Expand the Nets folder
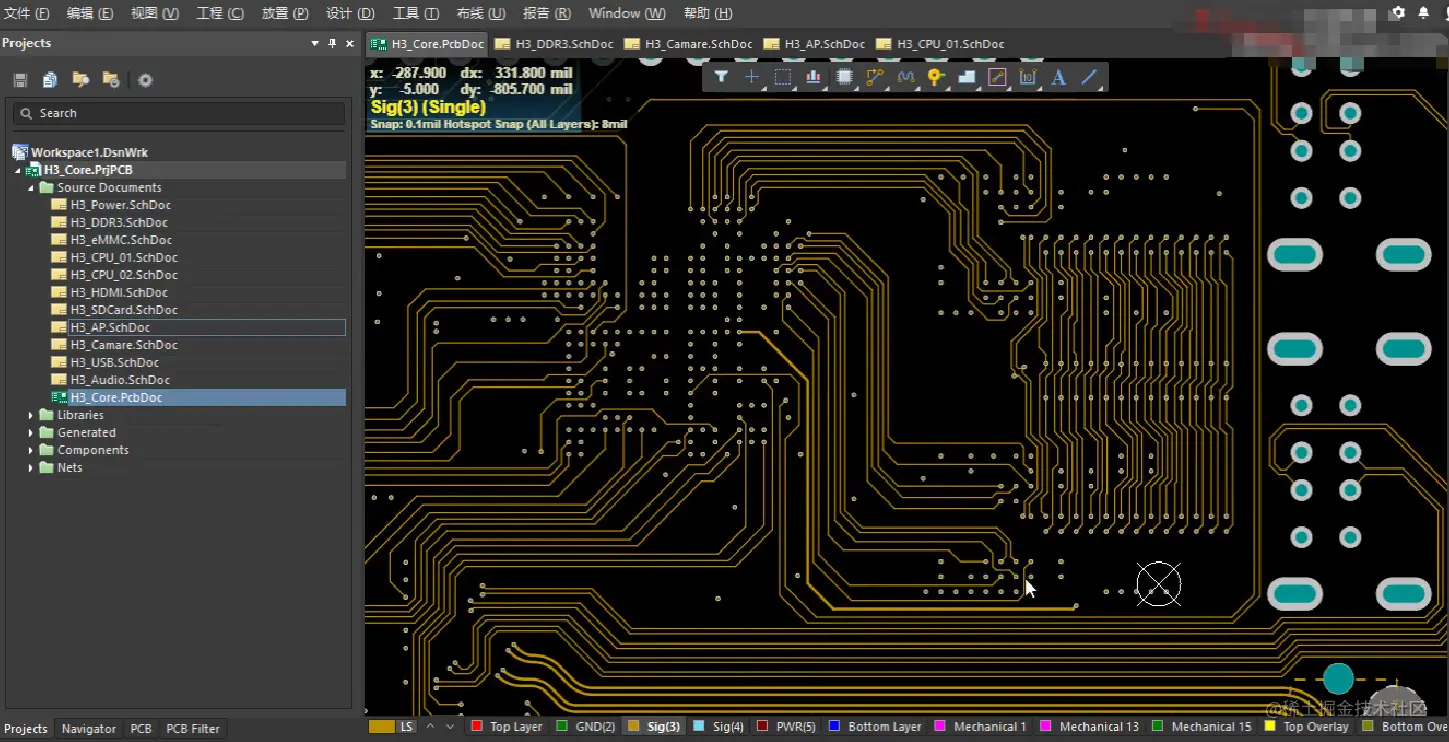 coord(31,468)
